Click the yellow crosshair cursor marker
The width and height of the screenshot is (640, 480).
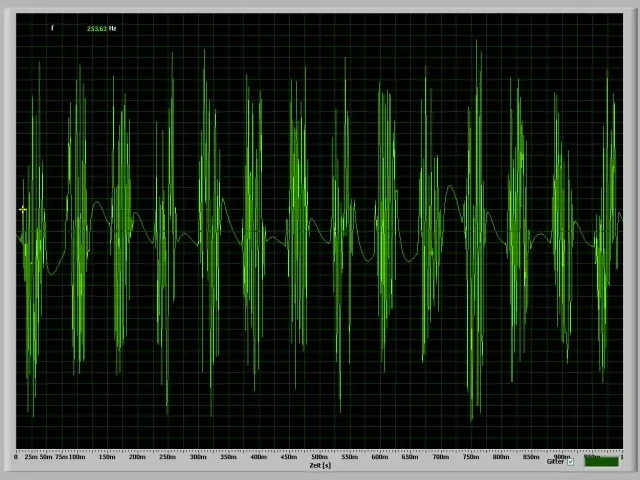click(x=23, y=210)
